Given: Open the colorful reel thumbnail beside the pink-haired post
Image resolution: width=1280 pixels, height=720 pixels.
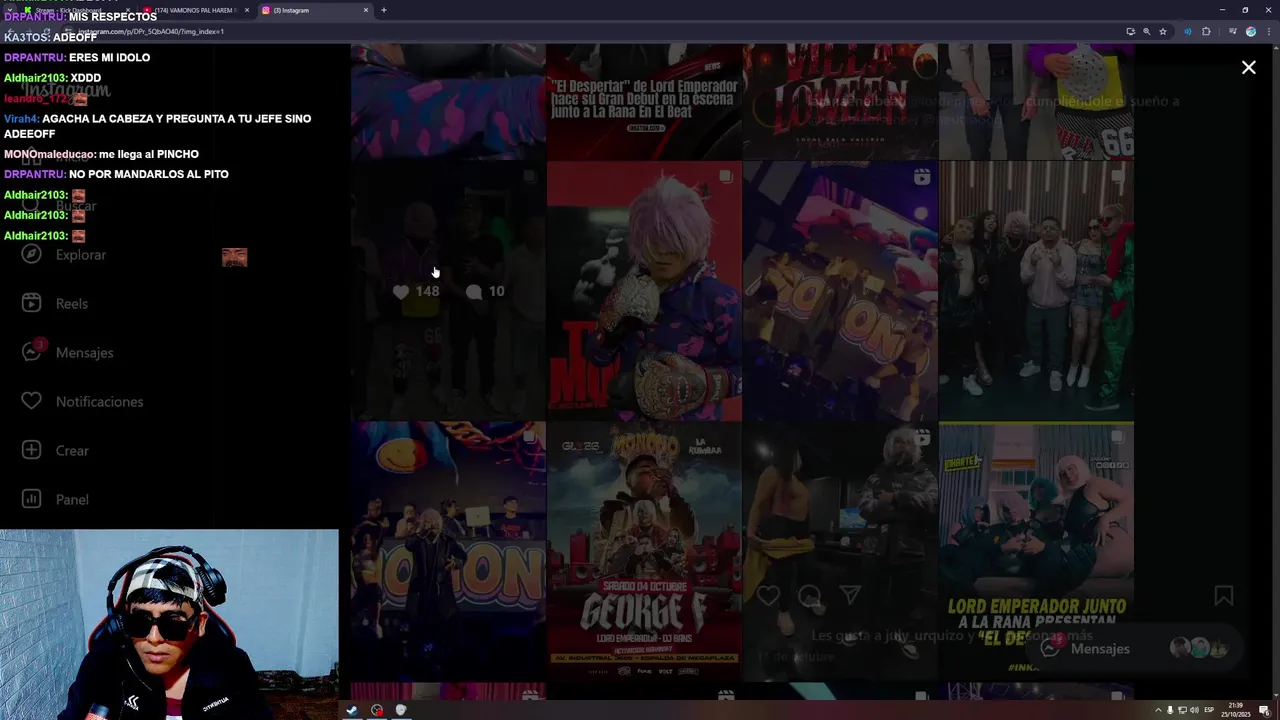Looking at the screenshot, I should [x=840, y=290].
